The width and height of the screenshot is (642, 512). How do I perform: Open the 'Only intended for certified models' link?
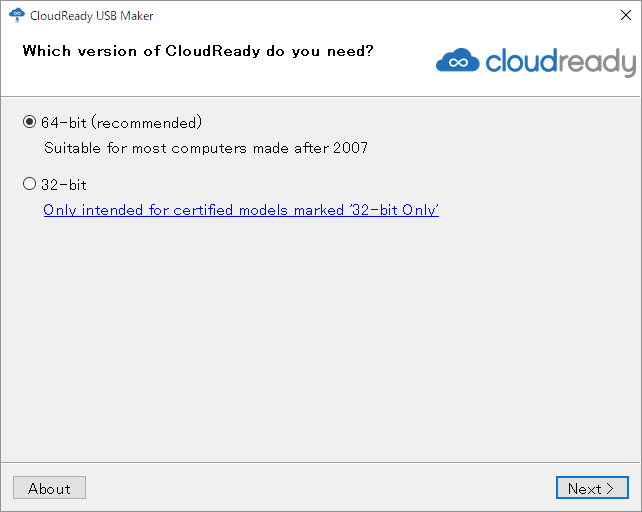point(241,210)
